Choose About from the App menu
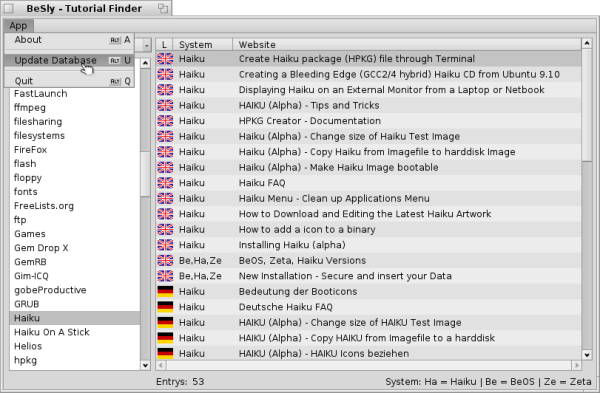600x393 pixels. (69, 40)
